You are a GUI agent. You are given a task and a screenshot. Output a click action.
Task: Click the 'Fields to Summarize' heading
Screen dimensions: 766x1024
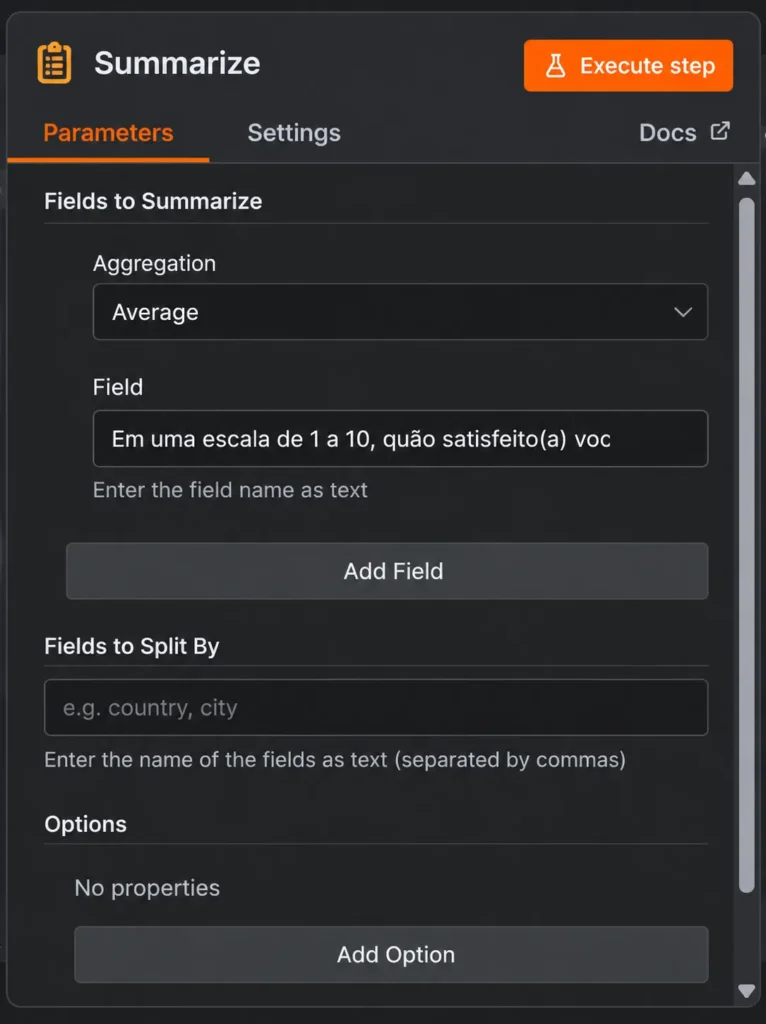[153, 201]
